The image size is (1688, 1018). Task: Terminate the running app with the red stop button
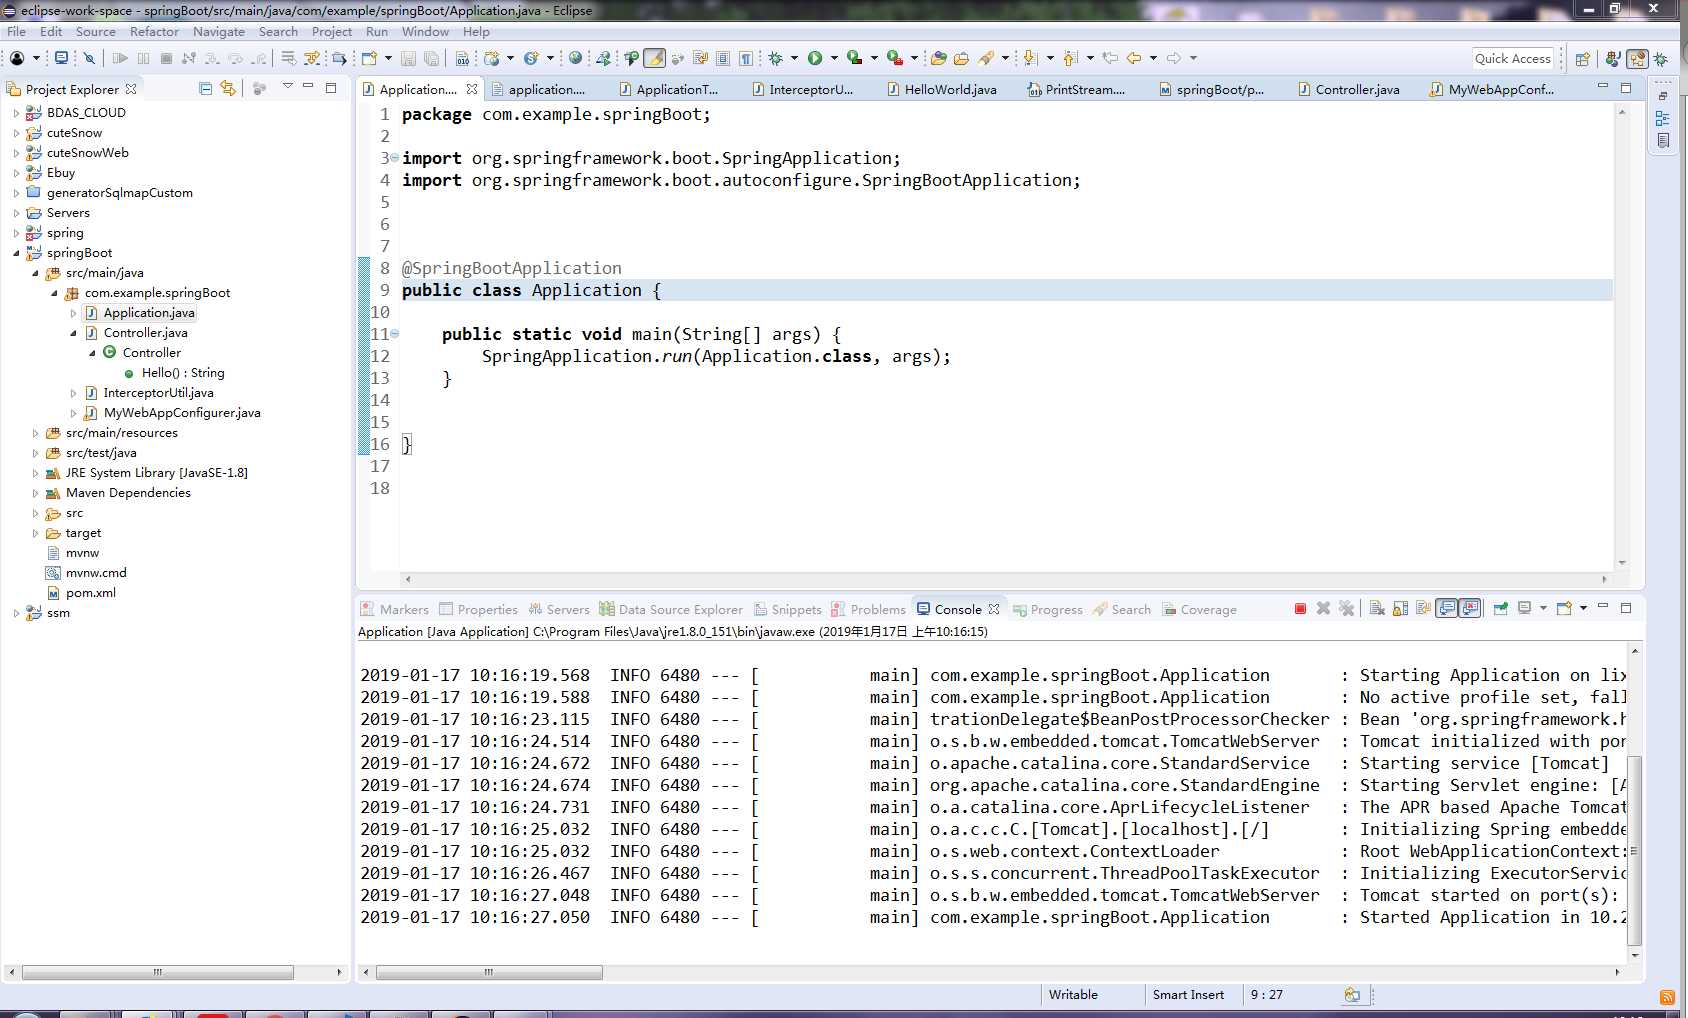point(1300,608)
